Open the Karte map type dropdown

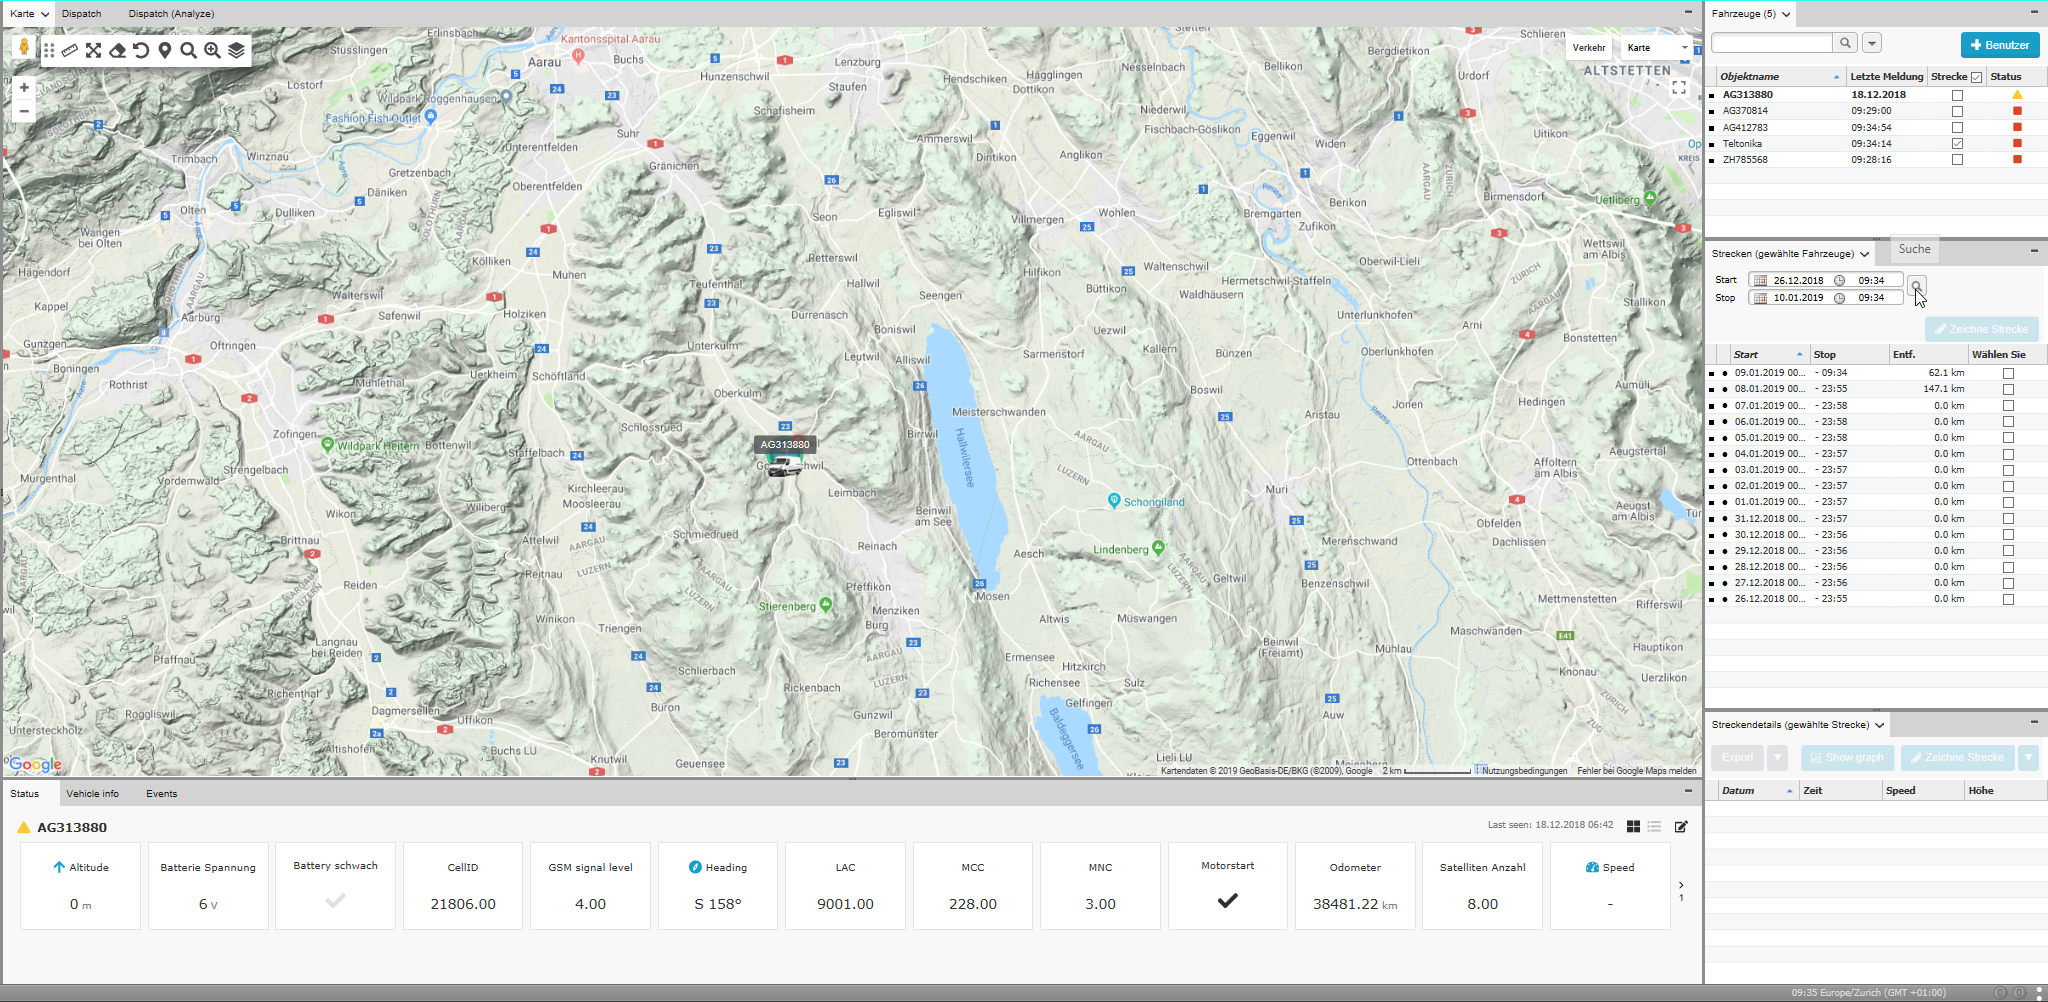pos(1657,48)
